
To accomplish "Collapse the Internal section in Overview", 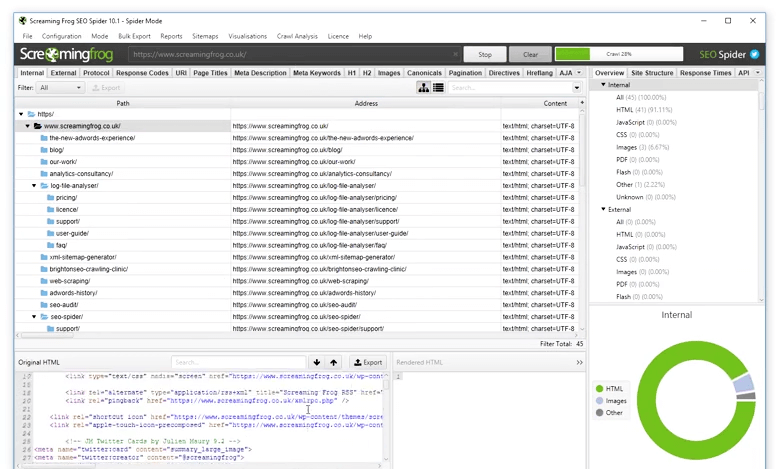I will tap(603, 85).
